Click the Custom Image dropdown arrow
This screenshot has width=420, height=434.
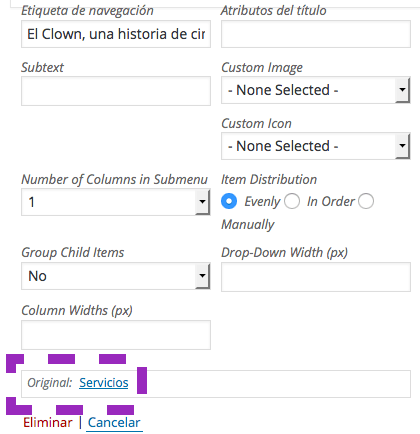(402, 90)
